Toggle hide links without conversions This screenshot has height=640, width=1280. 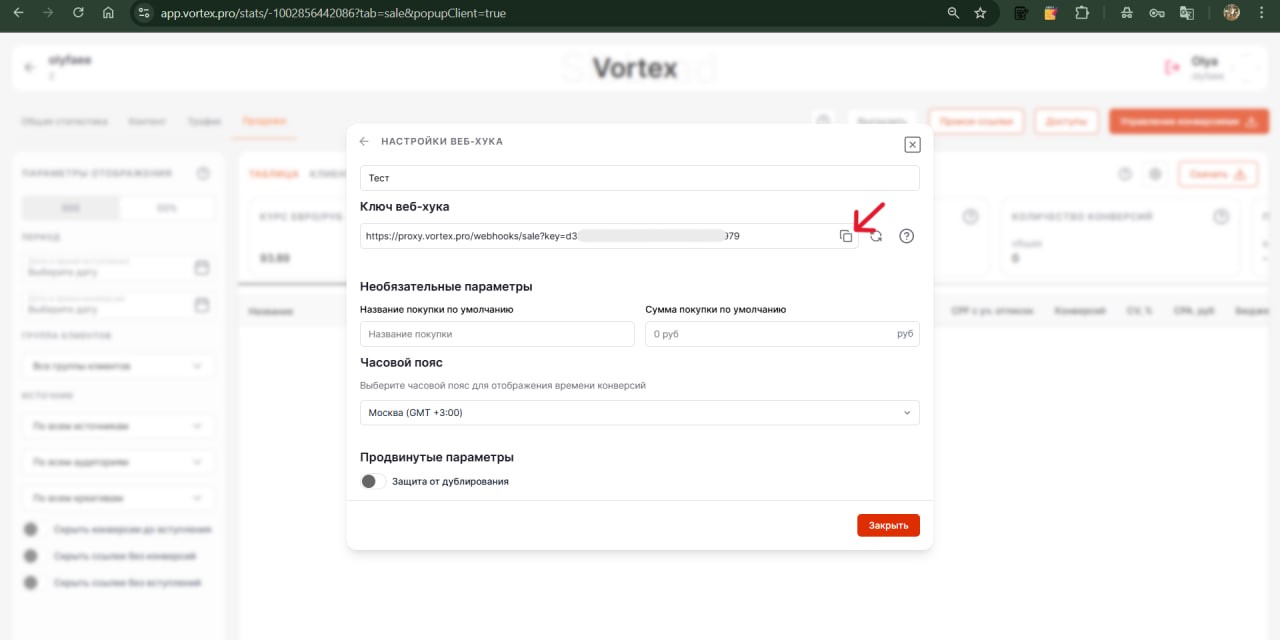pyautogui.click(x=32, y=556)
